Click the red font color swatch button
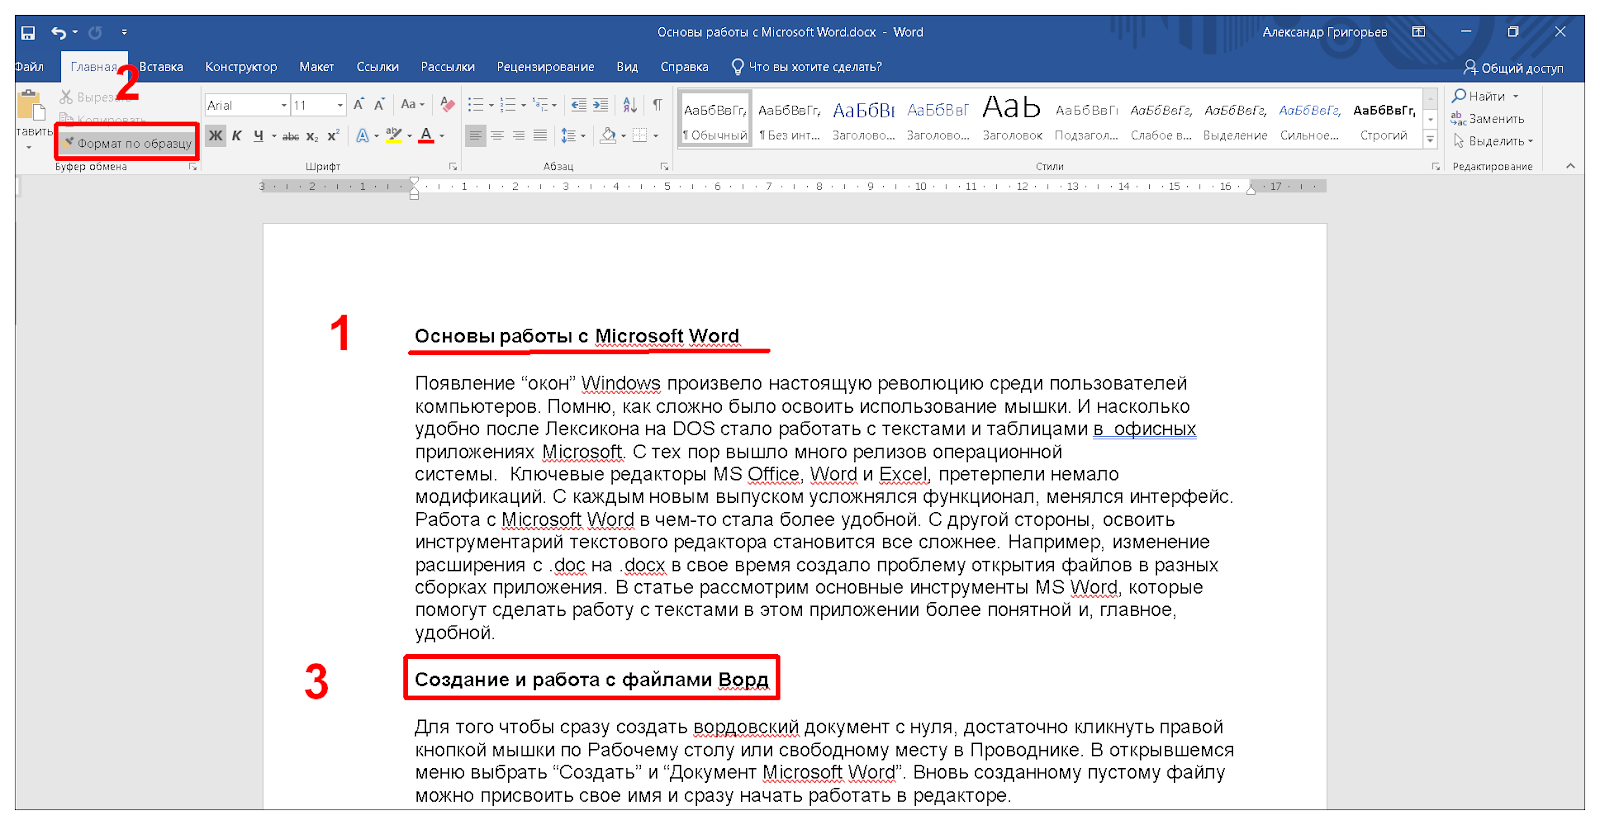 point(426,136)
